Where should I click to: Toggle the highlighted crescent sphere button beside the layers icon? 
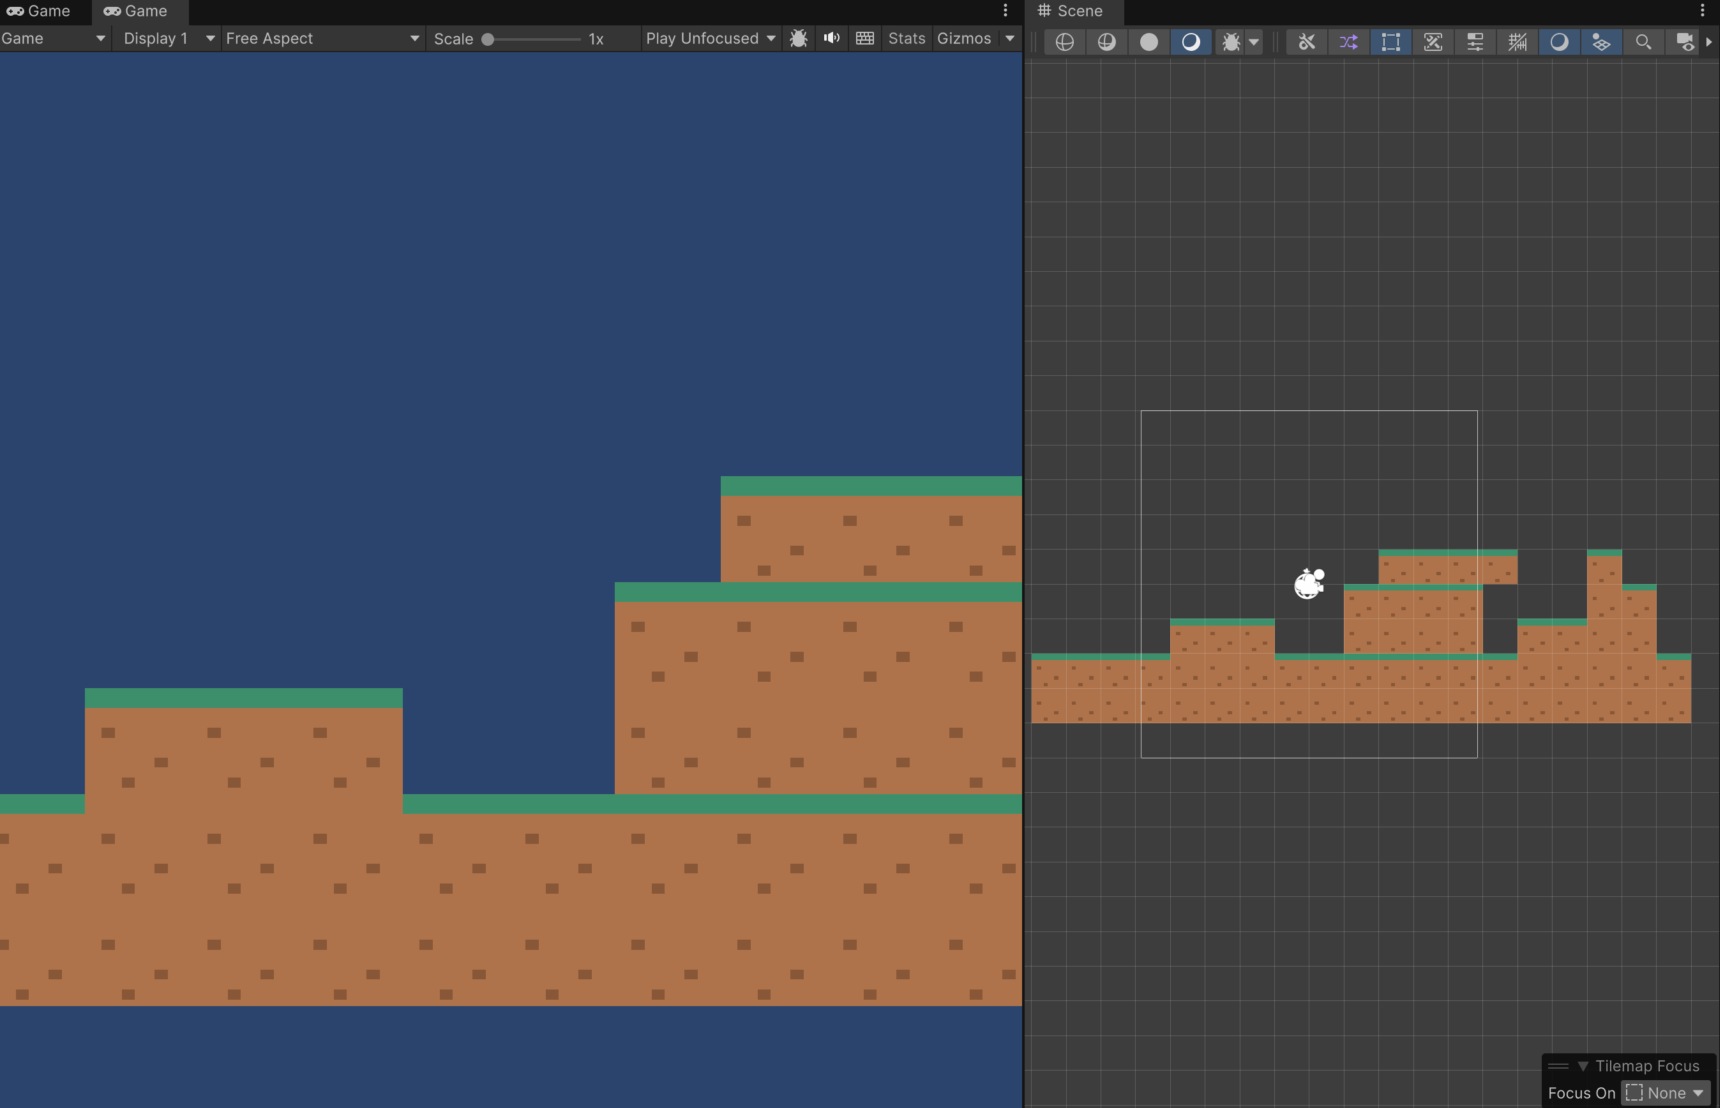pyautogui.click(x=1559, y=42)
